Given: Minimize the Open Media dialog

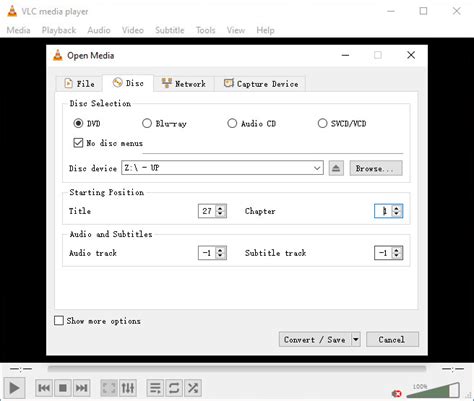Looking at the screenshot, I should click(346, 55).
